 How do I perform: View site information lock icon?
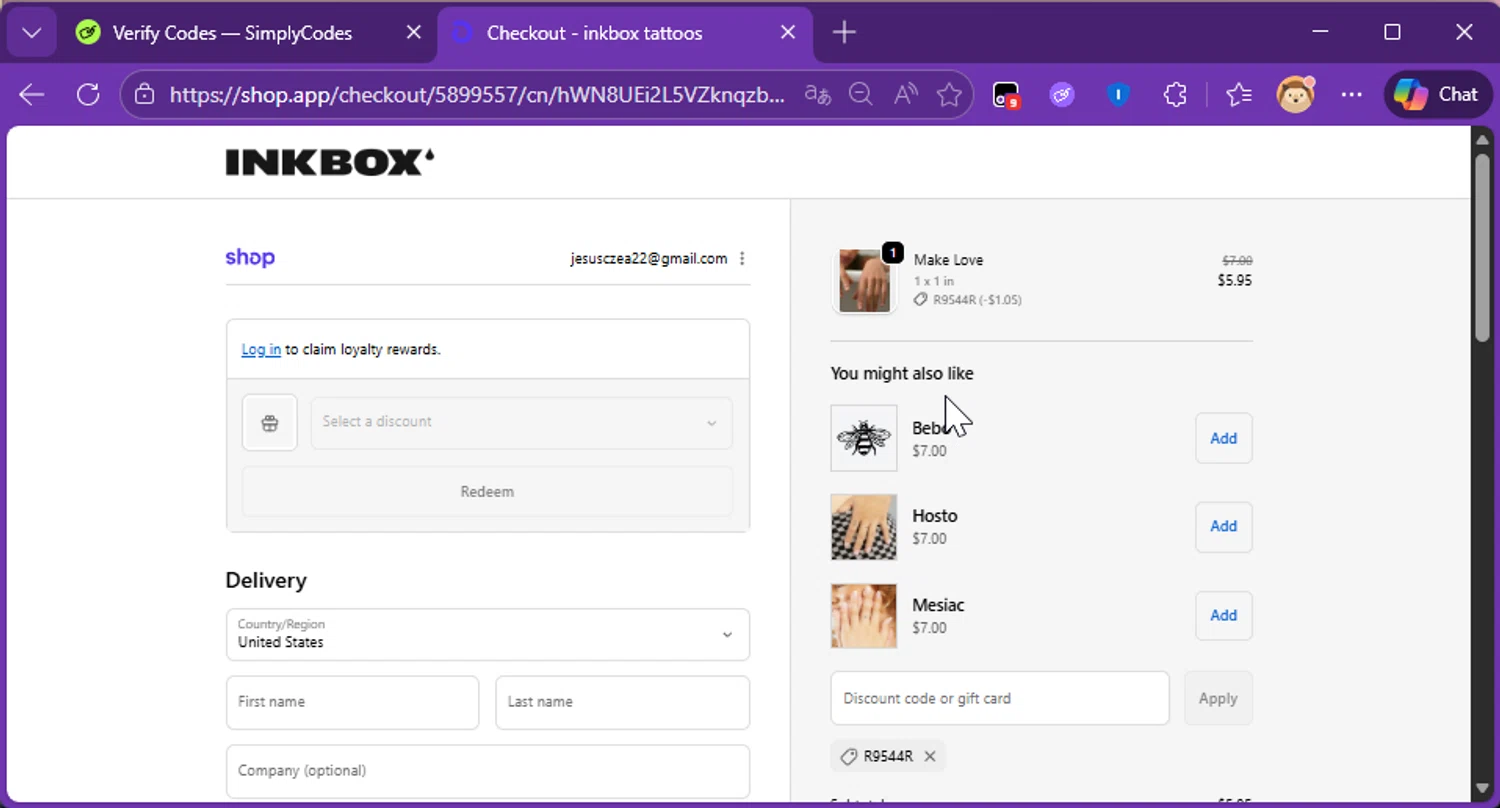(145, 95)
